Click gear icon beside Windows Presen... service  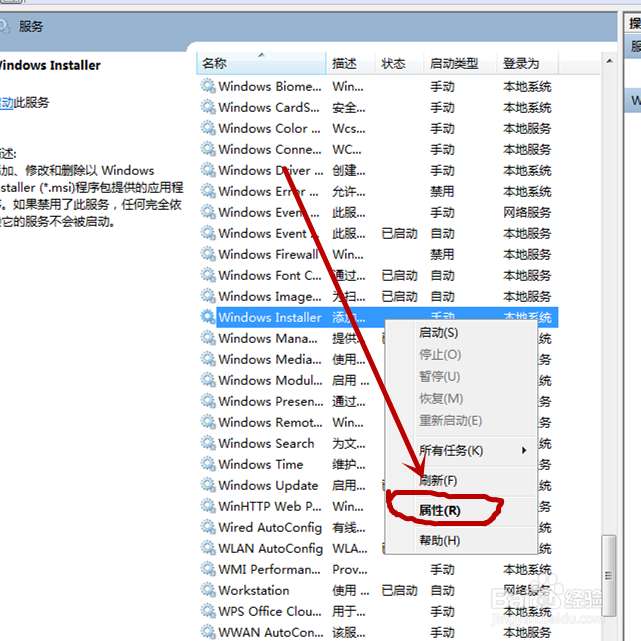pyautogui.click(x=208, y=401)
